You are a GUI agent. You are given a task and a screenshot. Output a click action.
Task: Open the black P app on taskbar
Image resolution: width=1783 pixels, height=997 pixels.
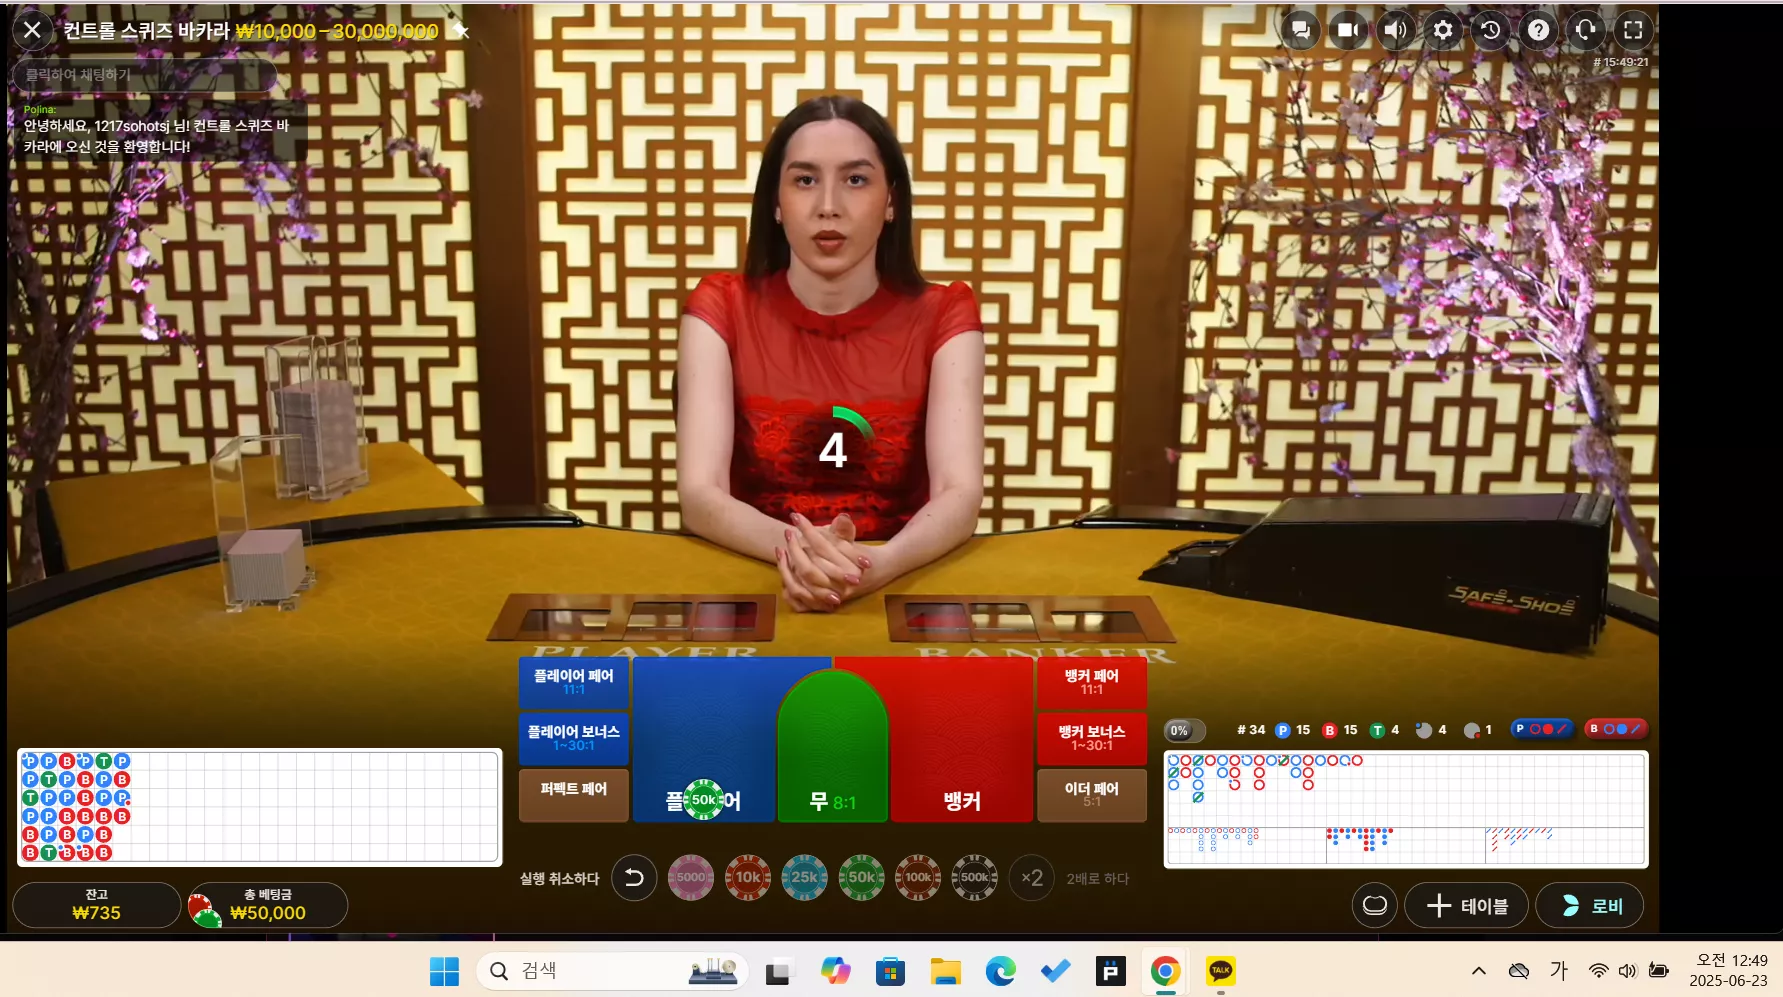(1110, 971)
